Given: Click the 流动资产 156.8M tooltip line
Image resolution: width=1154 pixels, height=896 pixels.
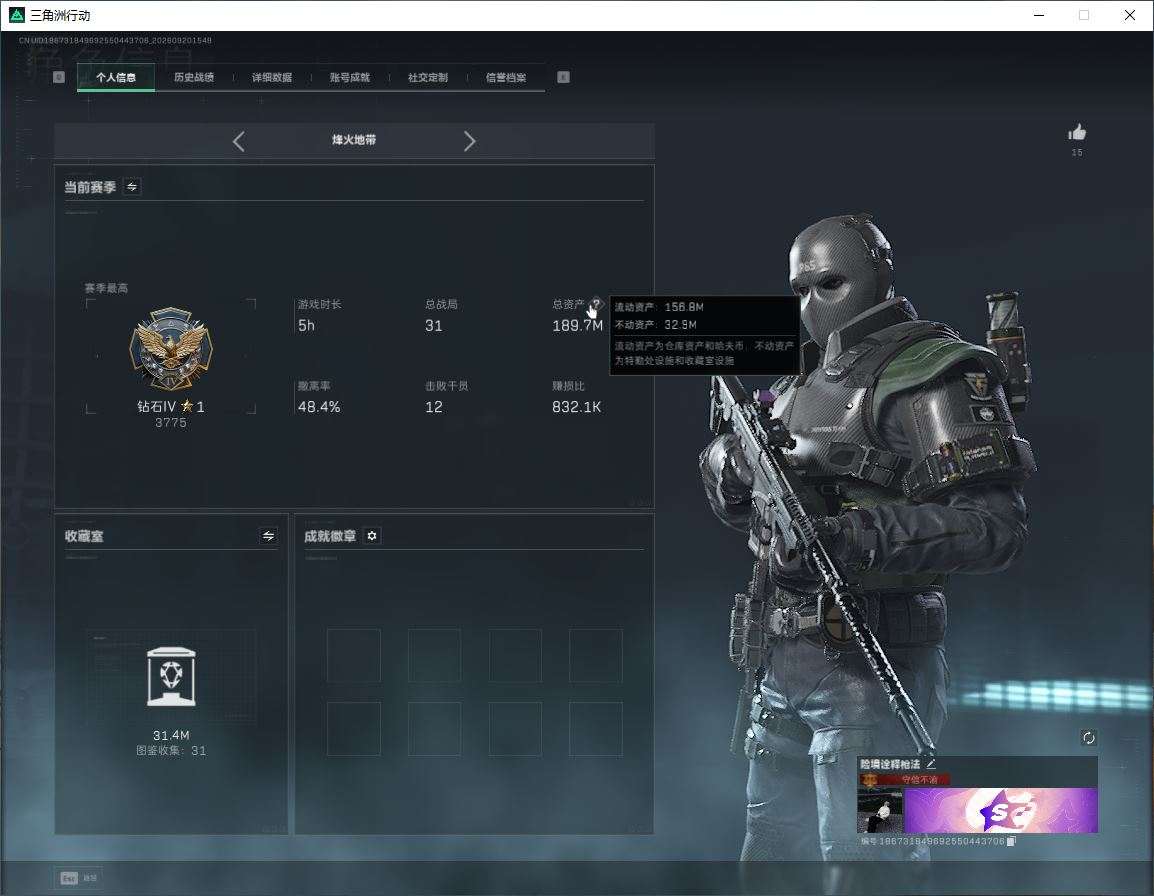Looking at the screenshot, I should (659, 307).
